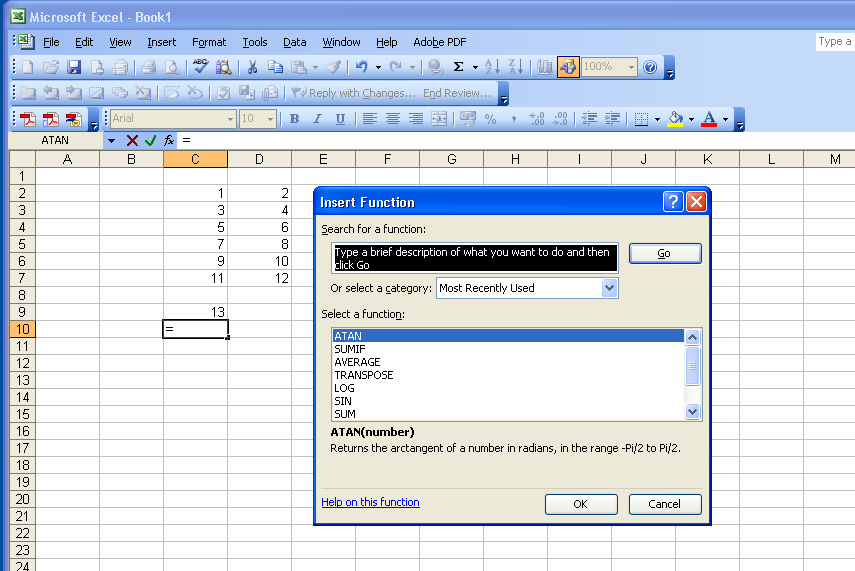Screen dimensions: 855x571
Task: Click OK in Insert Function dialog
Action: (581, 504)
